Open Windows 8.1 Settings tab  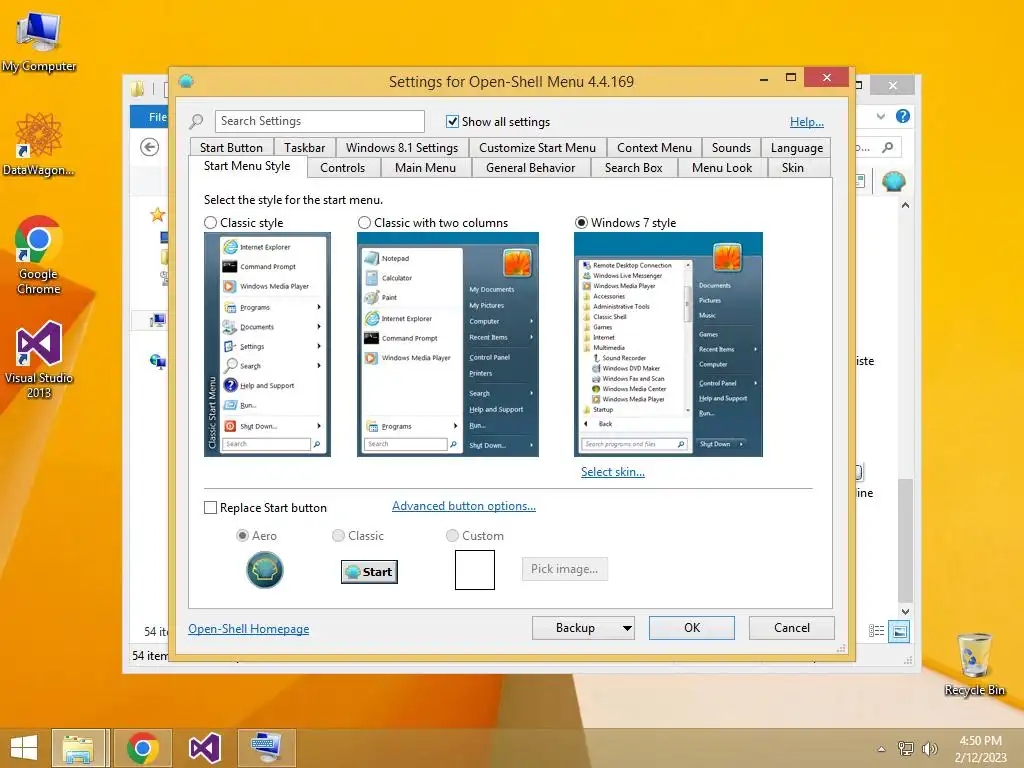[x=402, y=148]
